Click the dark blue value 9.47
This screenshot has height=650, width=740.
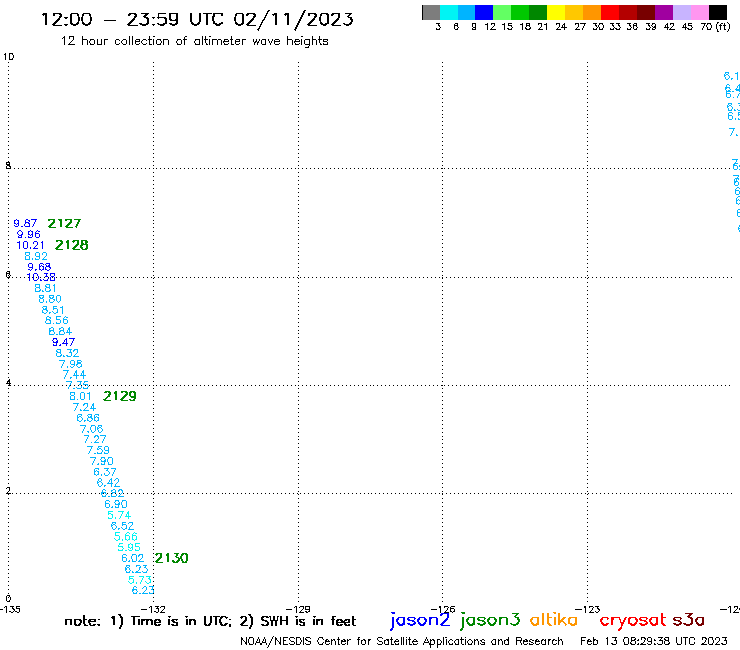tap(63, 342)
